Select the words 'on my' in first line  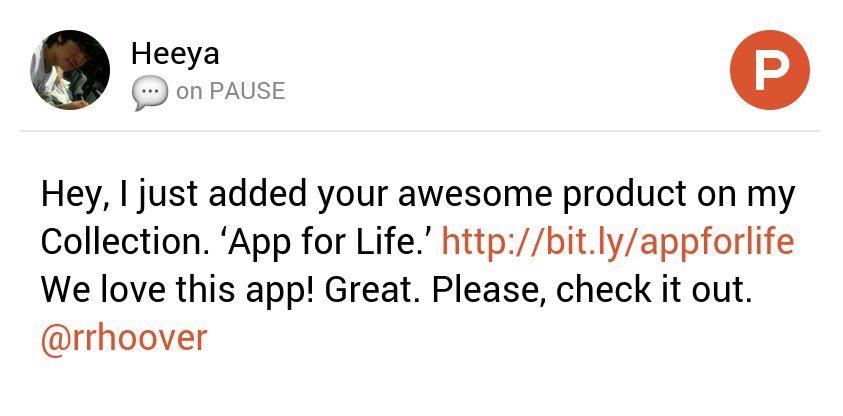746,197
